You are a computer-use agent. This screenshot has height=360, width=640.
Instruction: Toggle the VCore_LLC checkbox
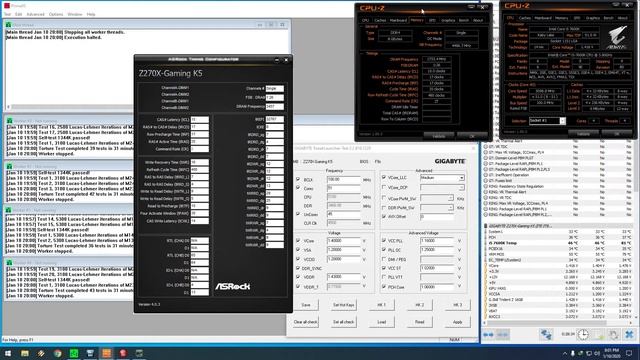click(x=384, y=177)
